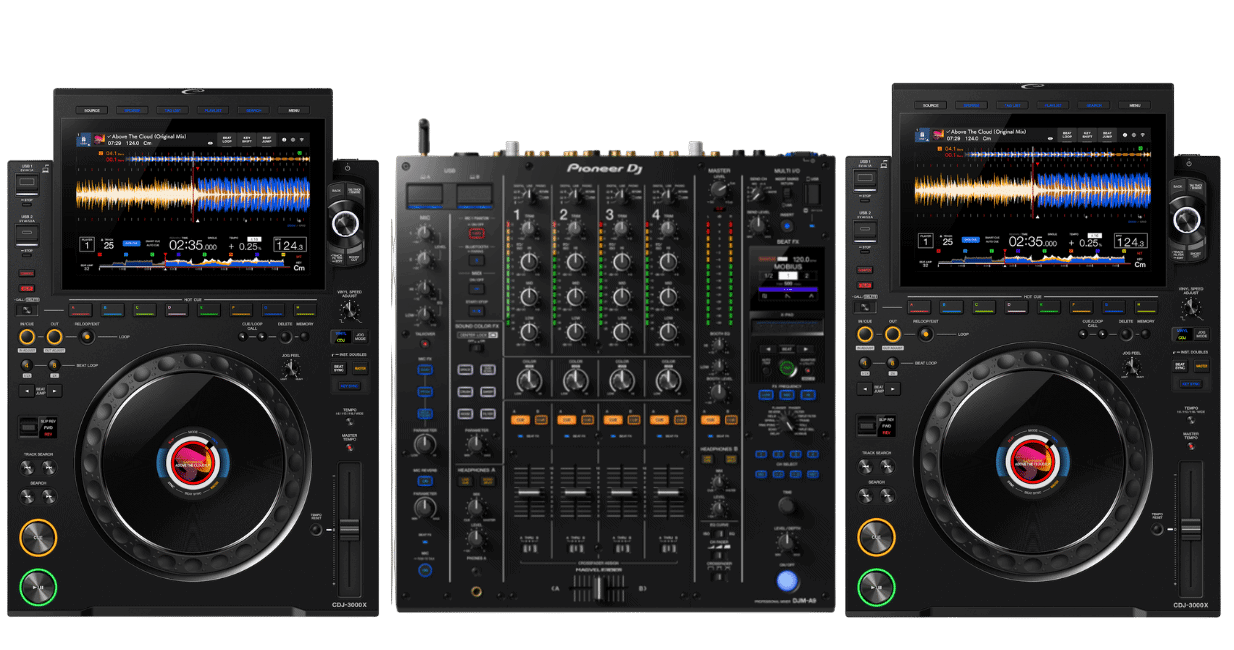Toggle BEAT SYNC on left CDJ

pos(340,368)
